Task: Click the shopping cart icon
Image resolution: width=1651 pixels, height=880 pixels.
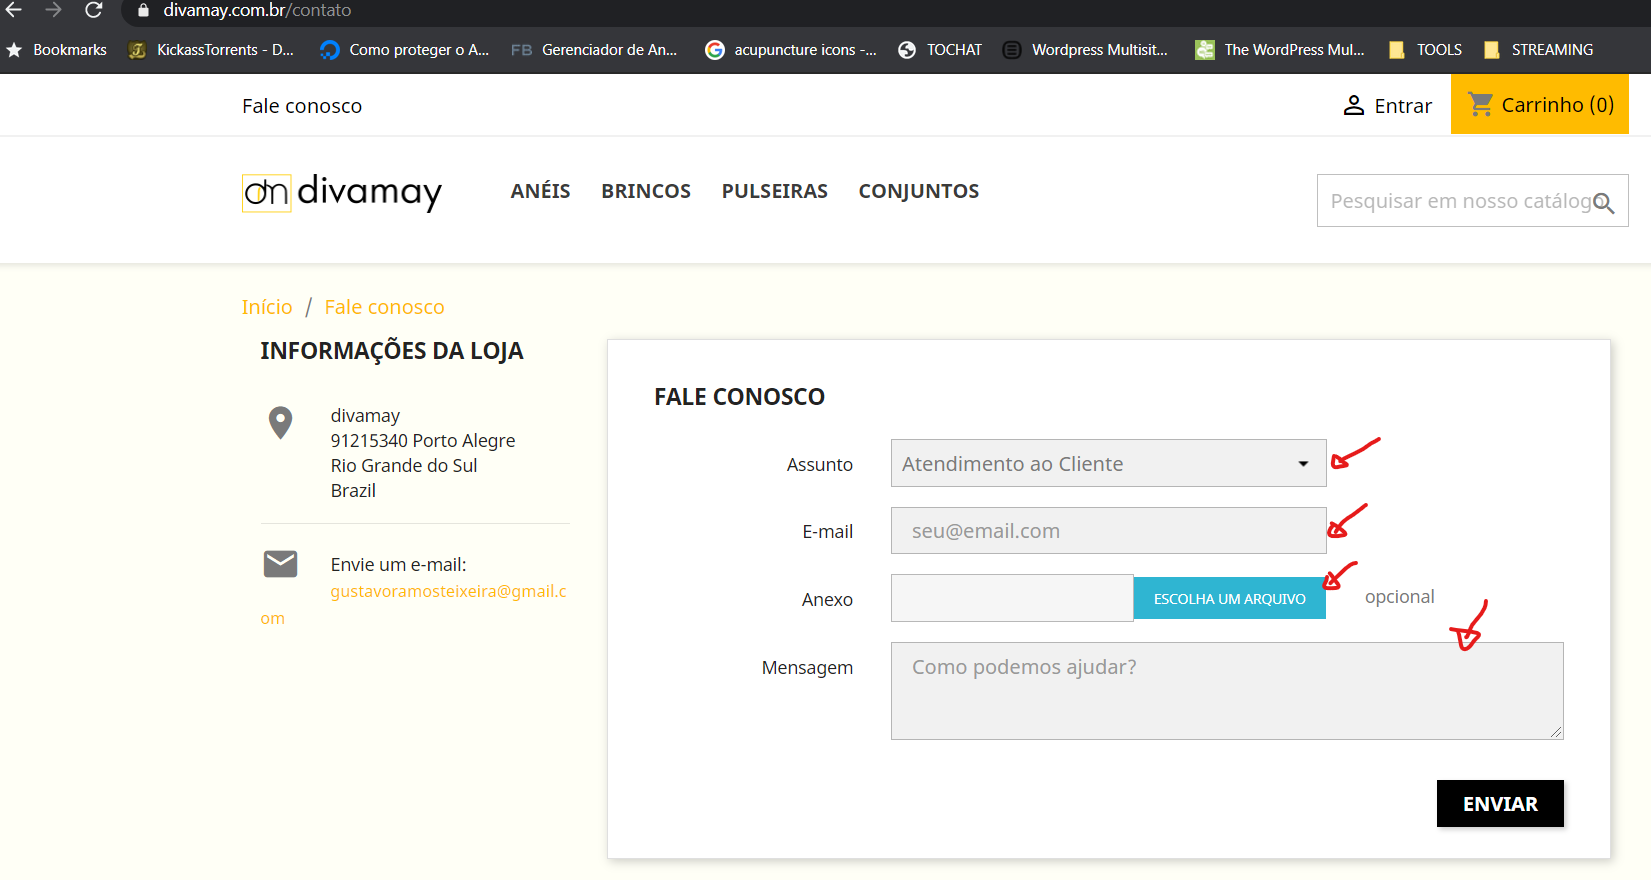Action: pyautogui.click(x=1481, y=104)
